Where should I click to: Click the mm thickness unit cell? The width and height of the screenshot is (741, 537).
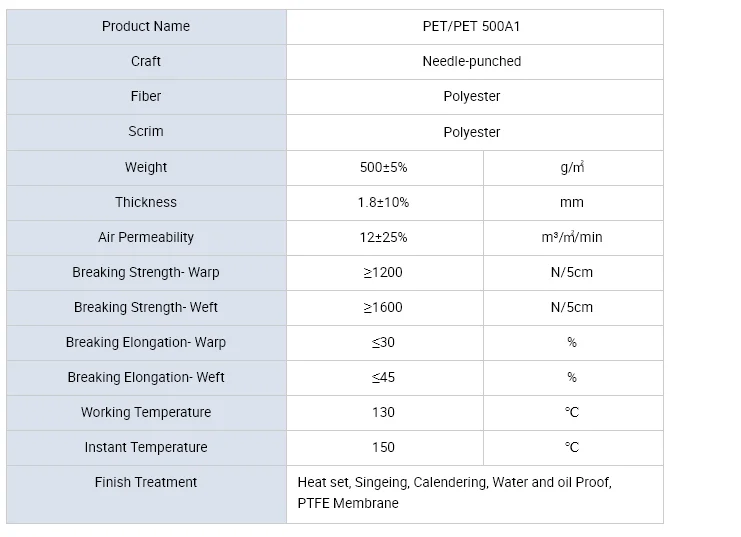point(572,202)
